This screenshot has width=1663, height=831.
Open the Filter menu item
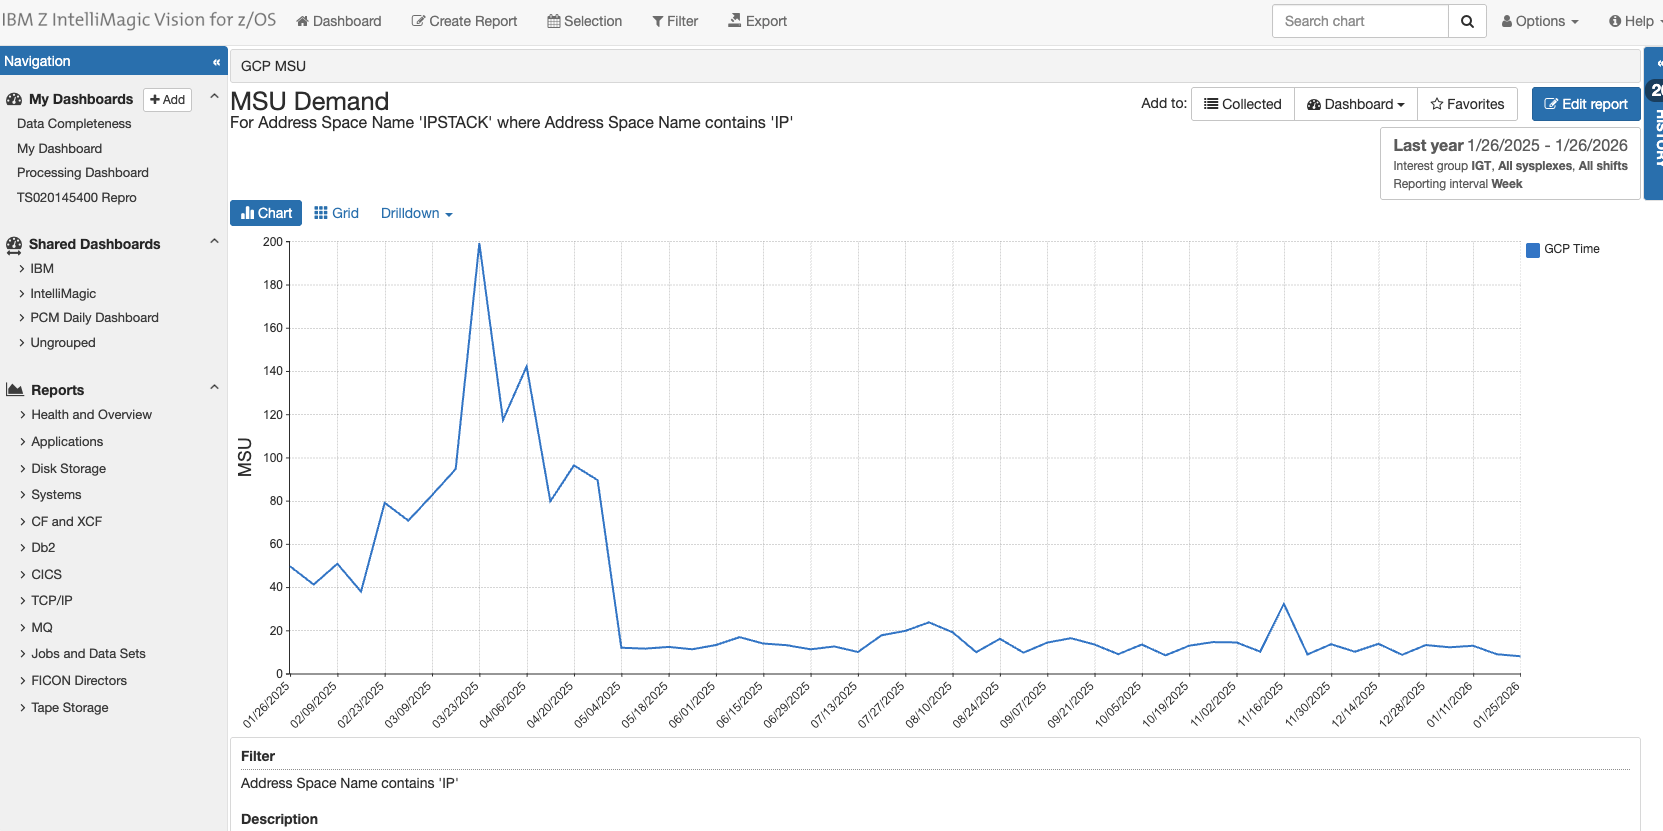675,21
